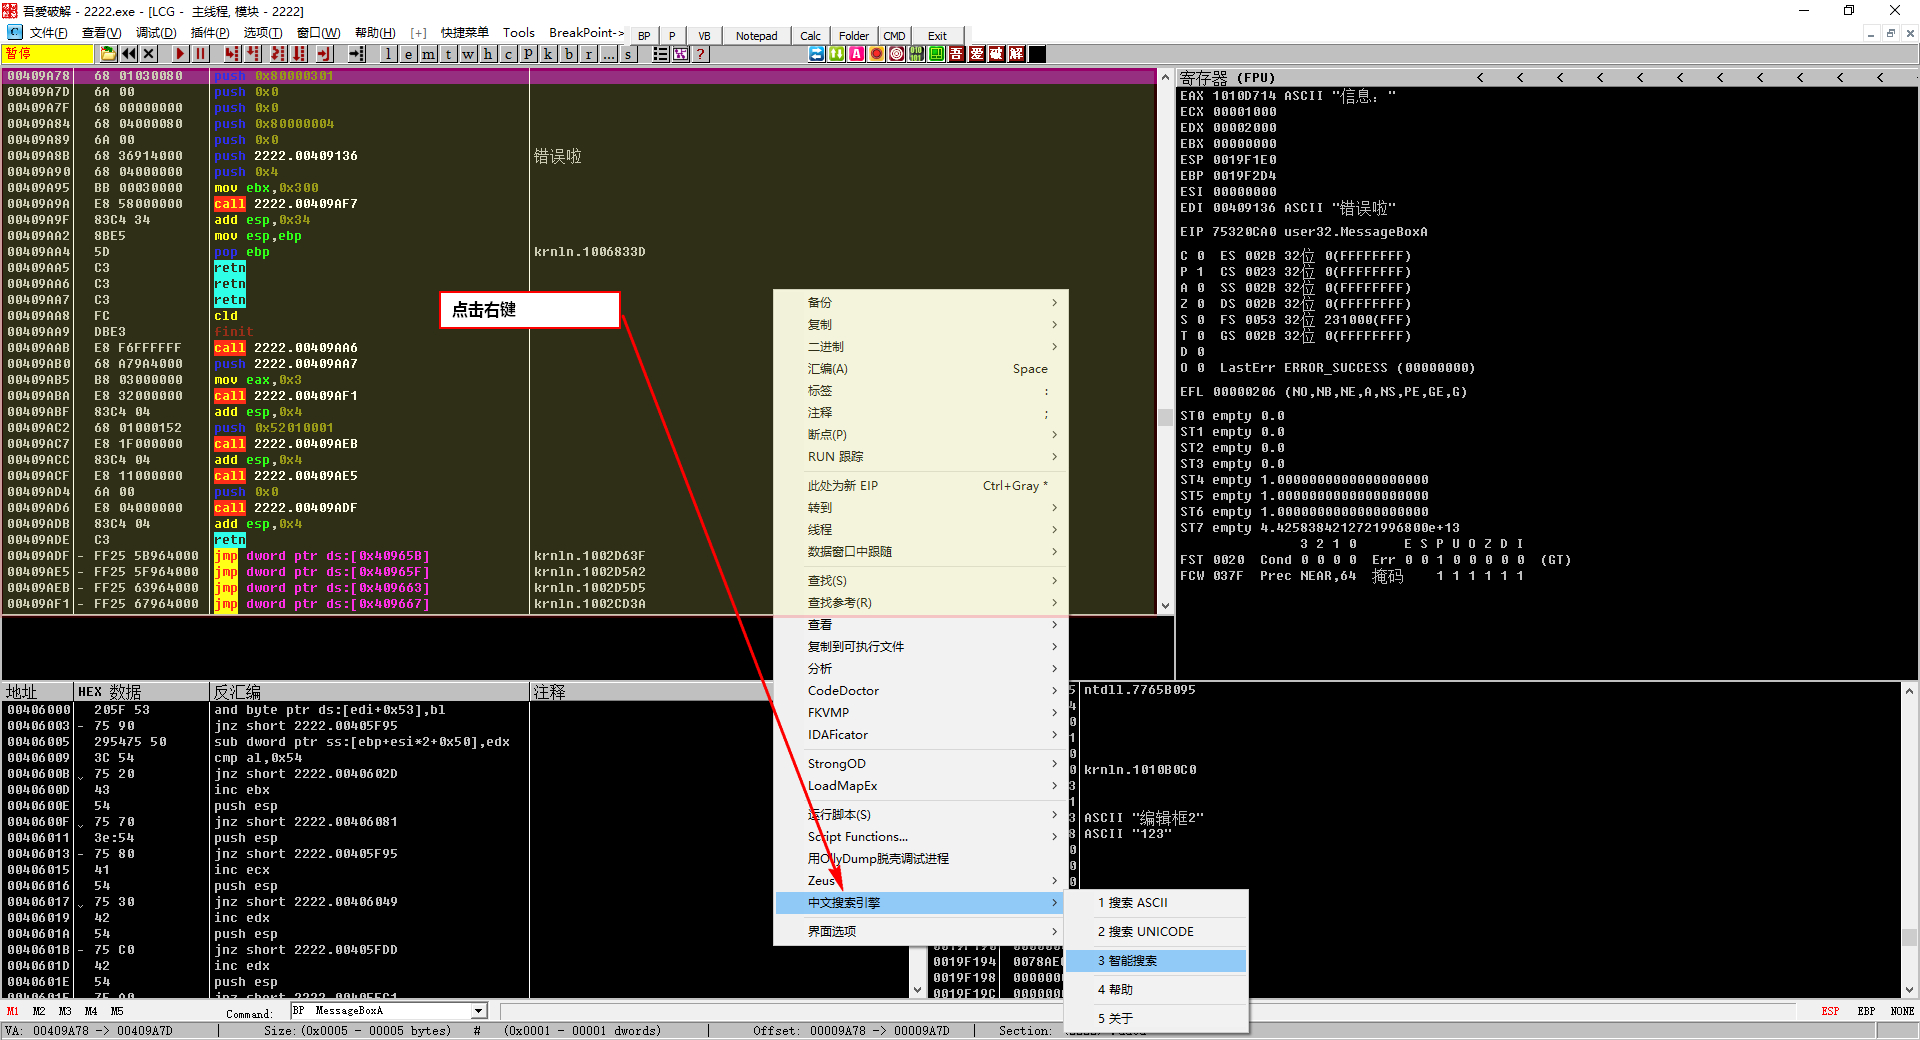Show handles with 'h' button

point(489,54)
